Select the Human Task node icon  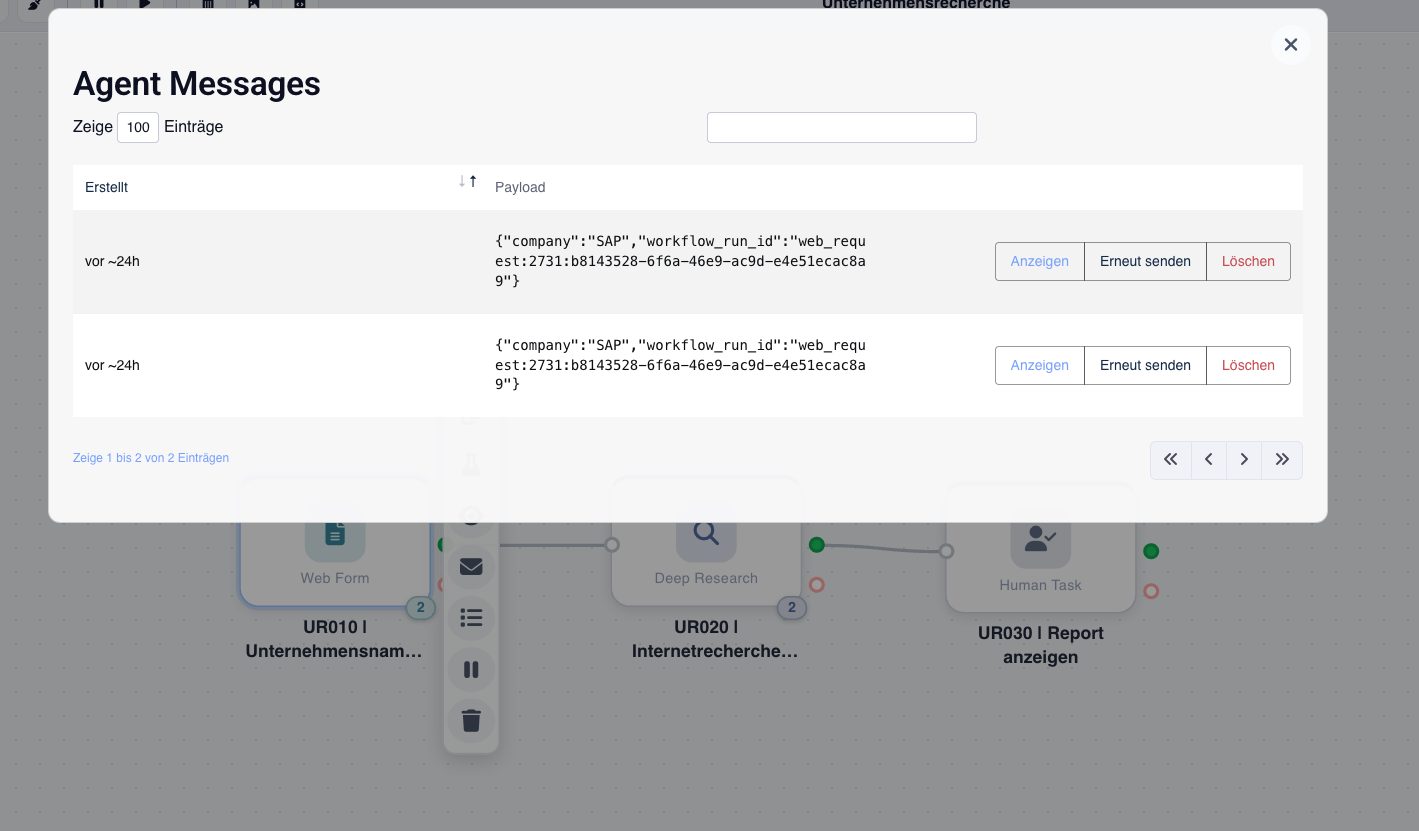click(x=1040, y=539)
